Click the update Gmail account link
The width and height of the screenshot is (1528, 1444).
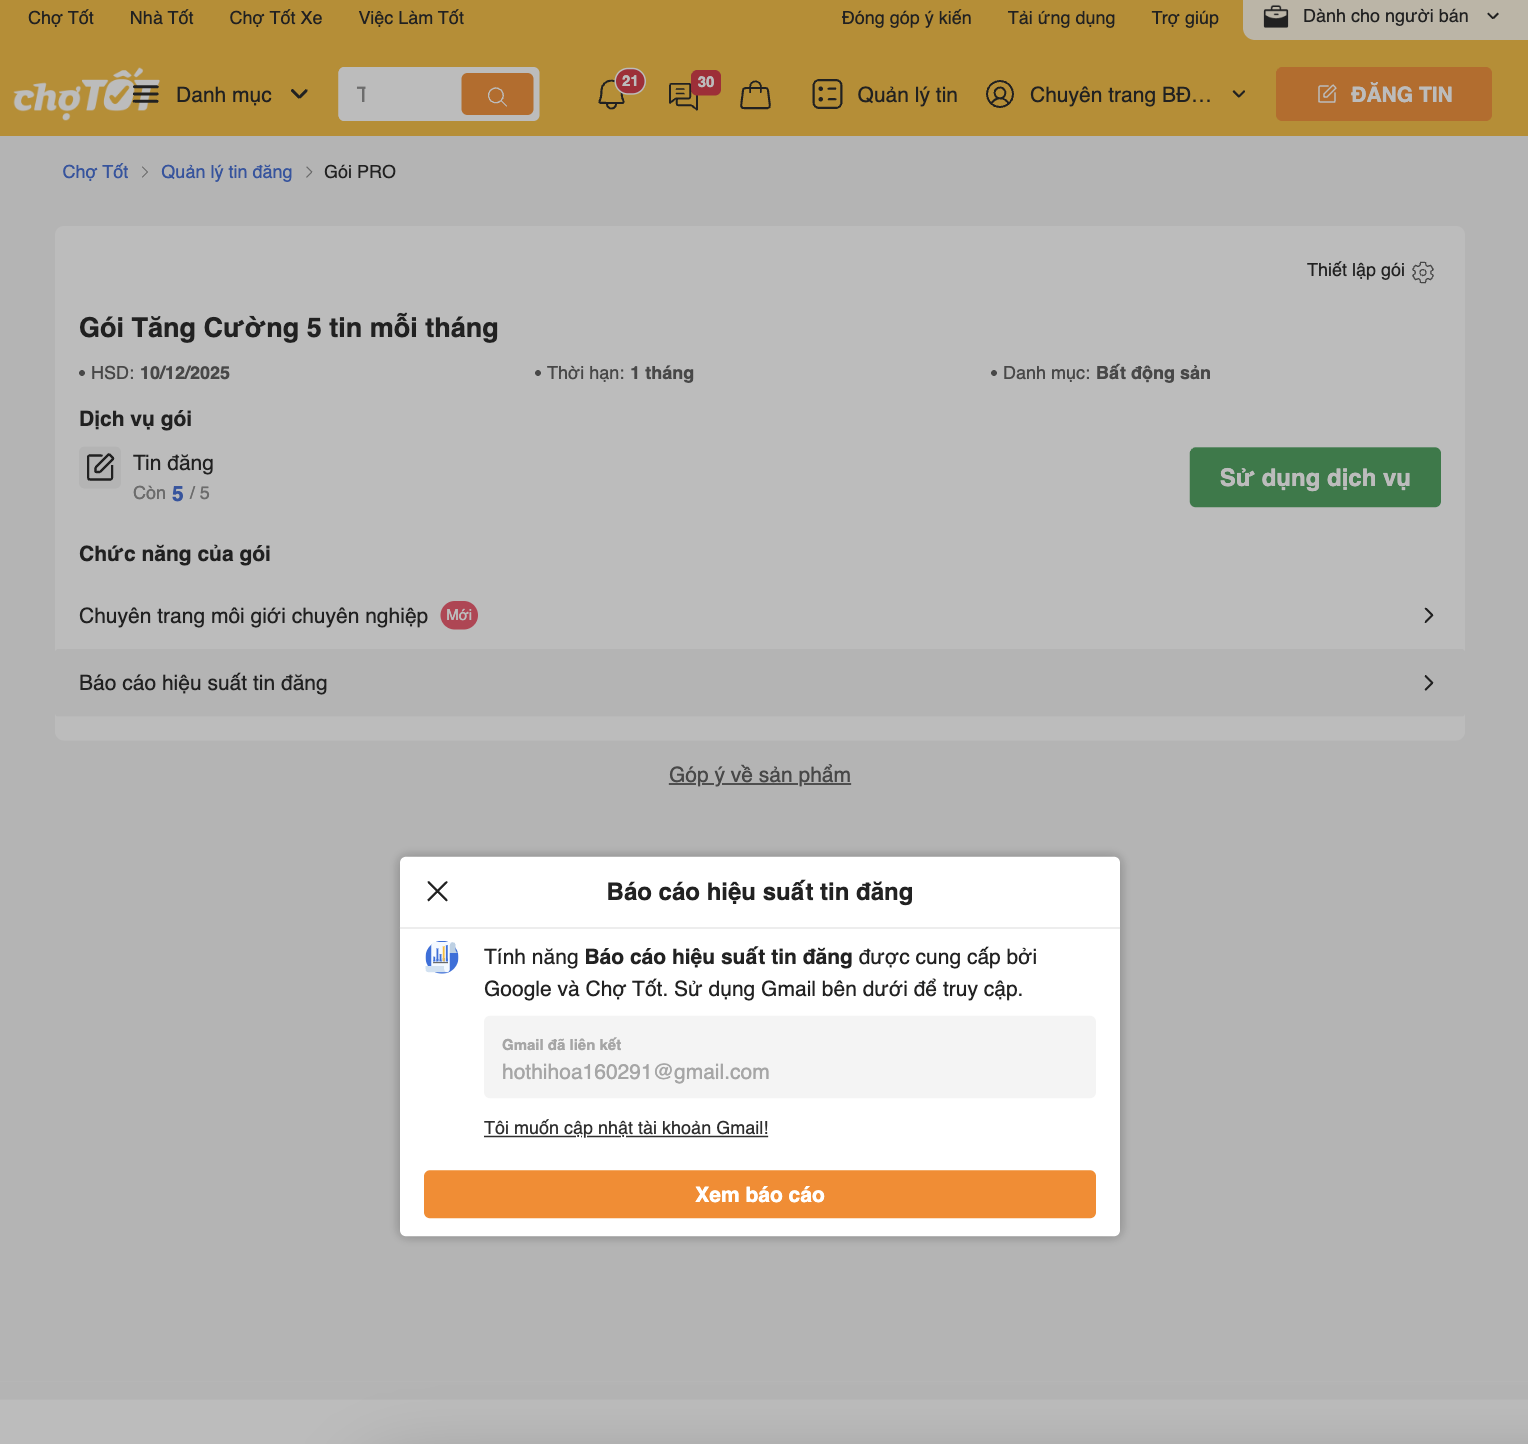(626, 1128)
